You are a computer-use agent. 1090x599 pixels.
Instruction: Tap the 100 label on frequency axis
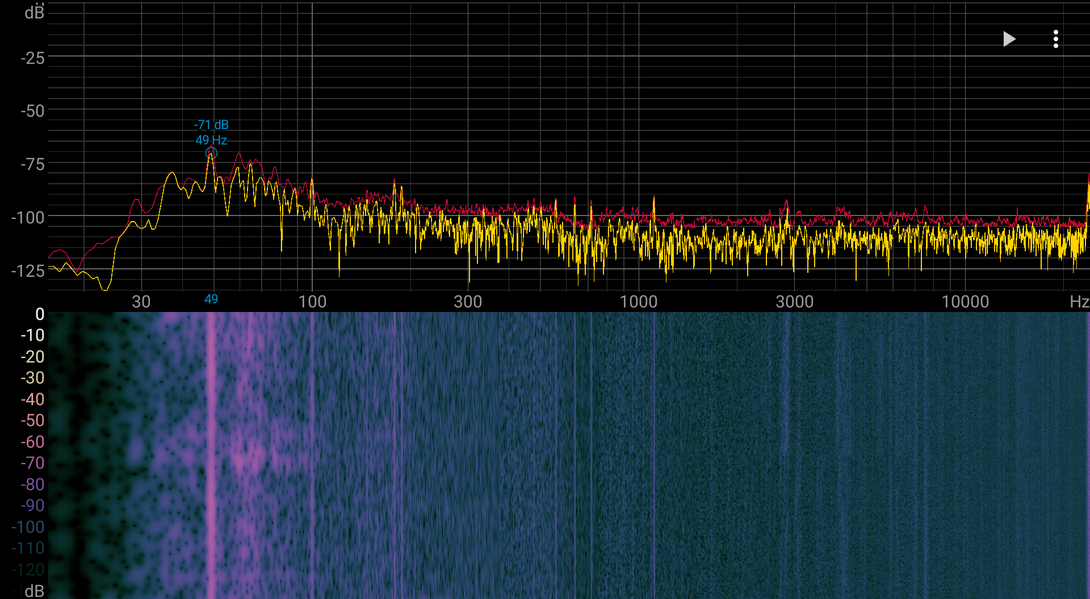(312, 302)
